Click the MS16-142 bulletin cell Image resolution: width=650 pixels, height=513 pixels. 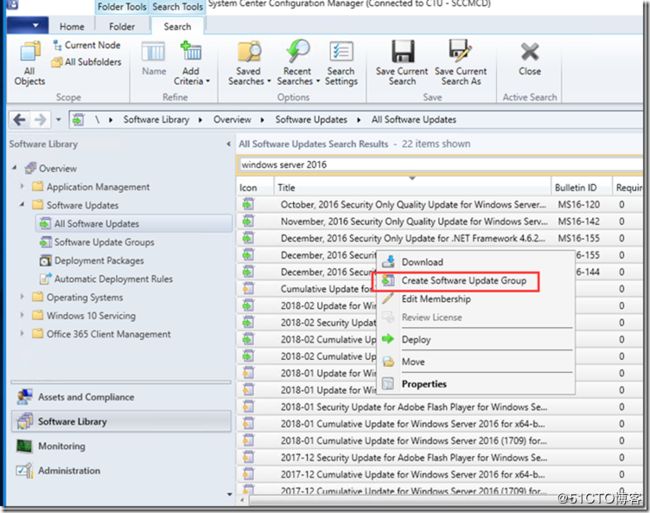click(579, 222)
